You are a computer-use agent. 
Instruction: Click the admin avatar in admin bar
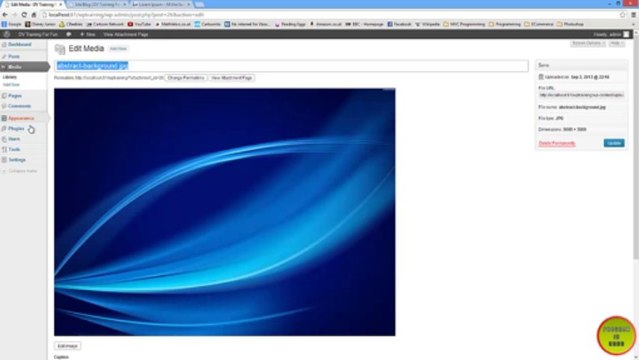click(626, 35)
